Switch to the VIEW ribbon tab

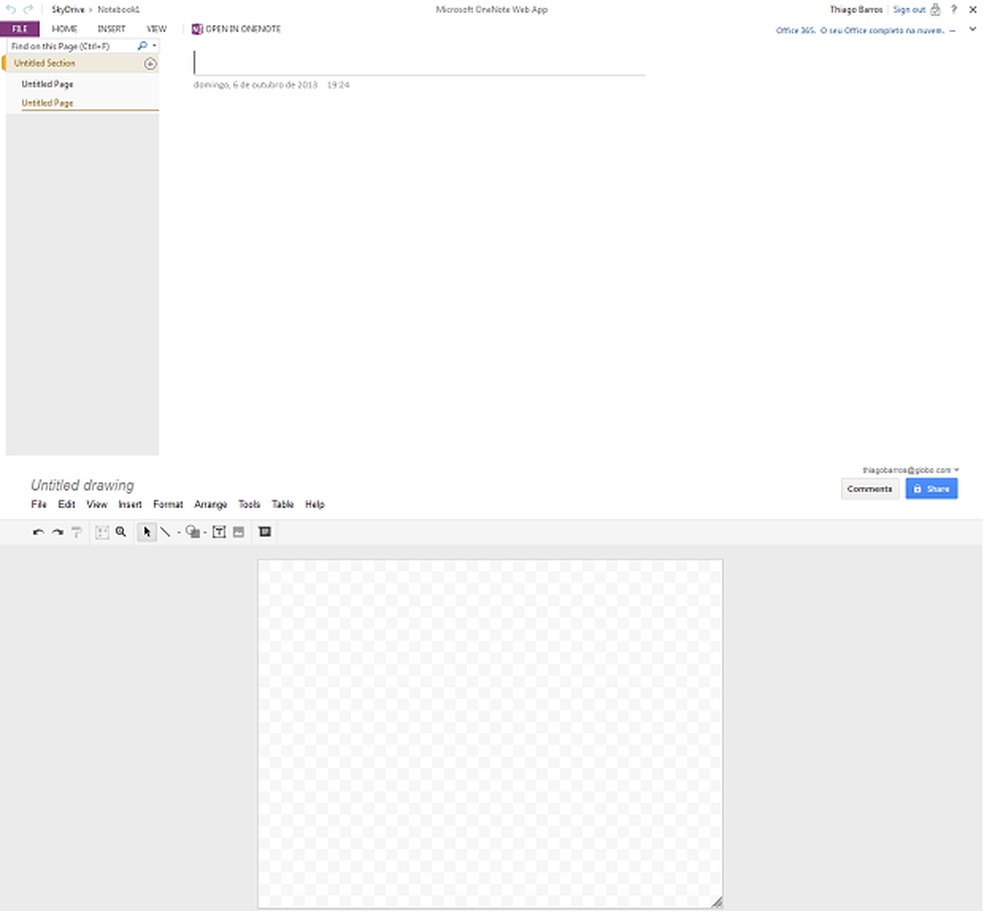click(156, 29)
